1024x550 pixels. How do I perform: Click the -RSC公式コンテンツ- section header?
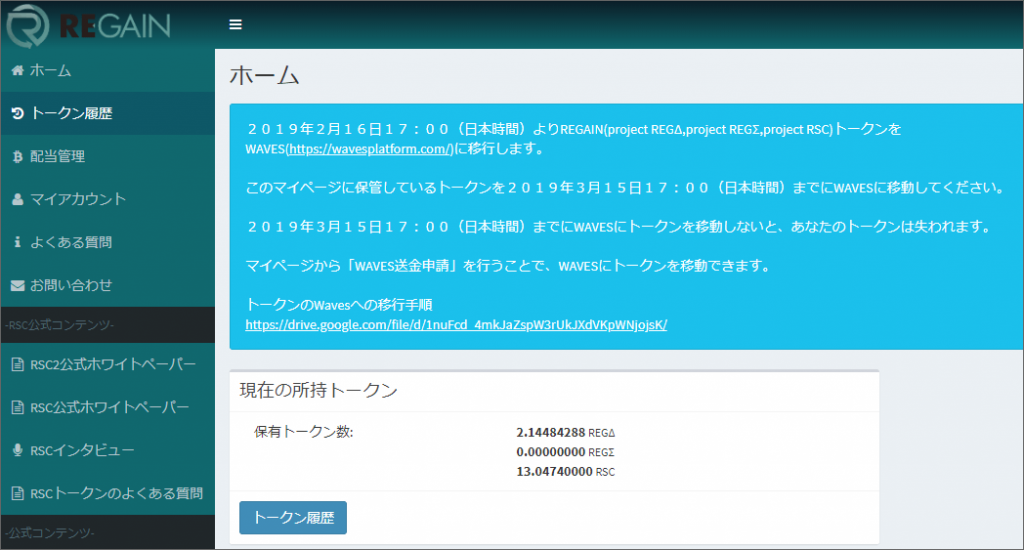click(59, 325)
